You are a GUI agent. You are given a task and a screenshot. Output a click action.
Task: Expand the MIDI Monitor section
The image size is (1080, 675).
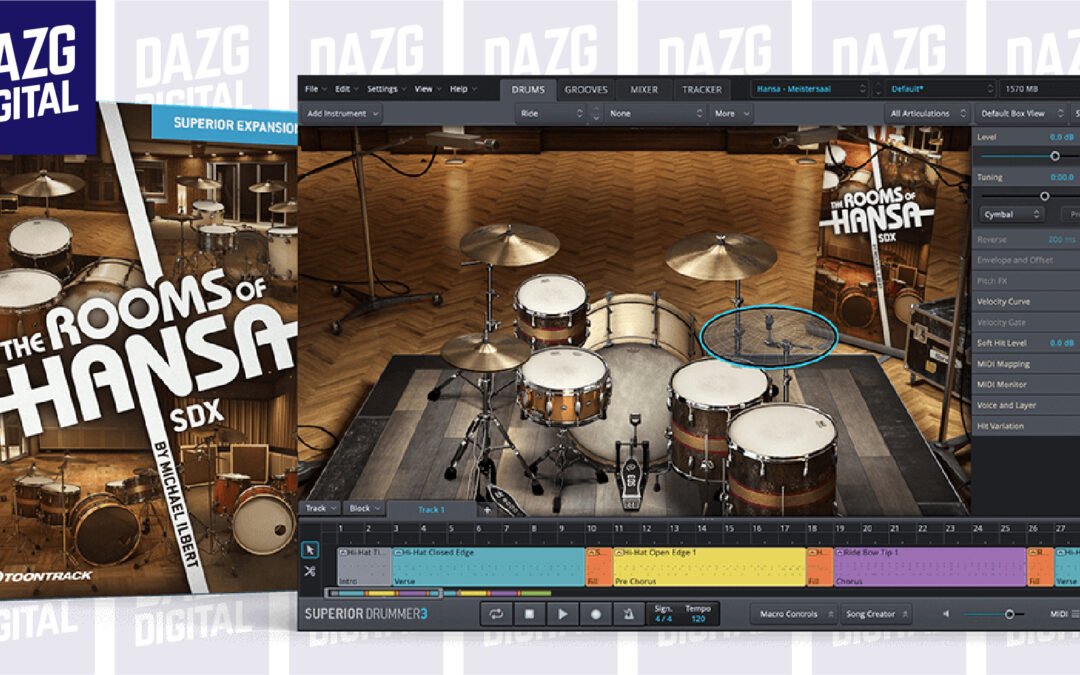click(1026, 384)
